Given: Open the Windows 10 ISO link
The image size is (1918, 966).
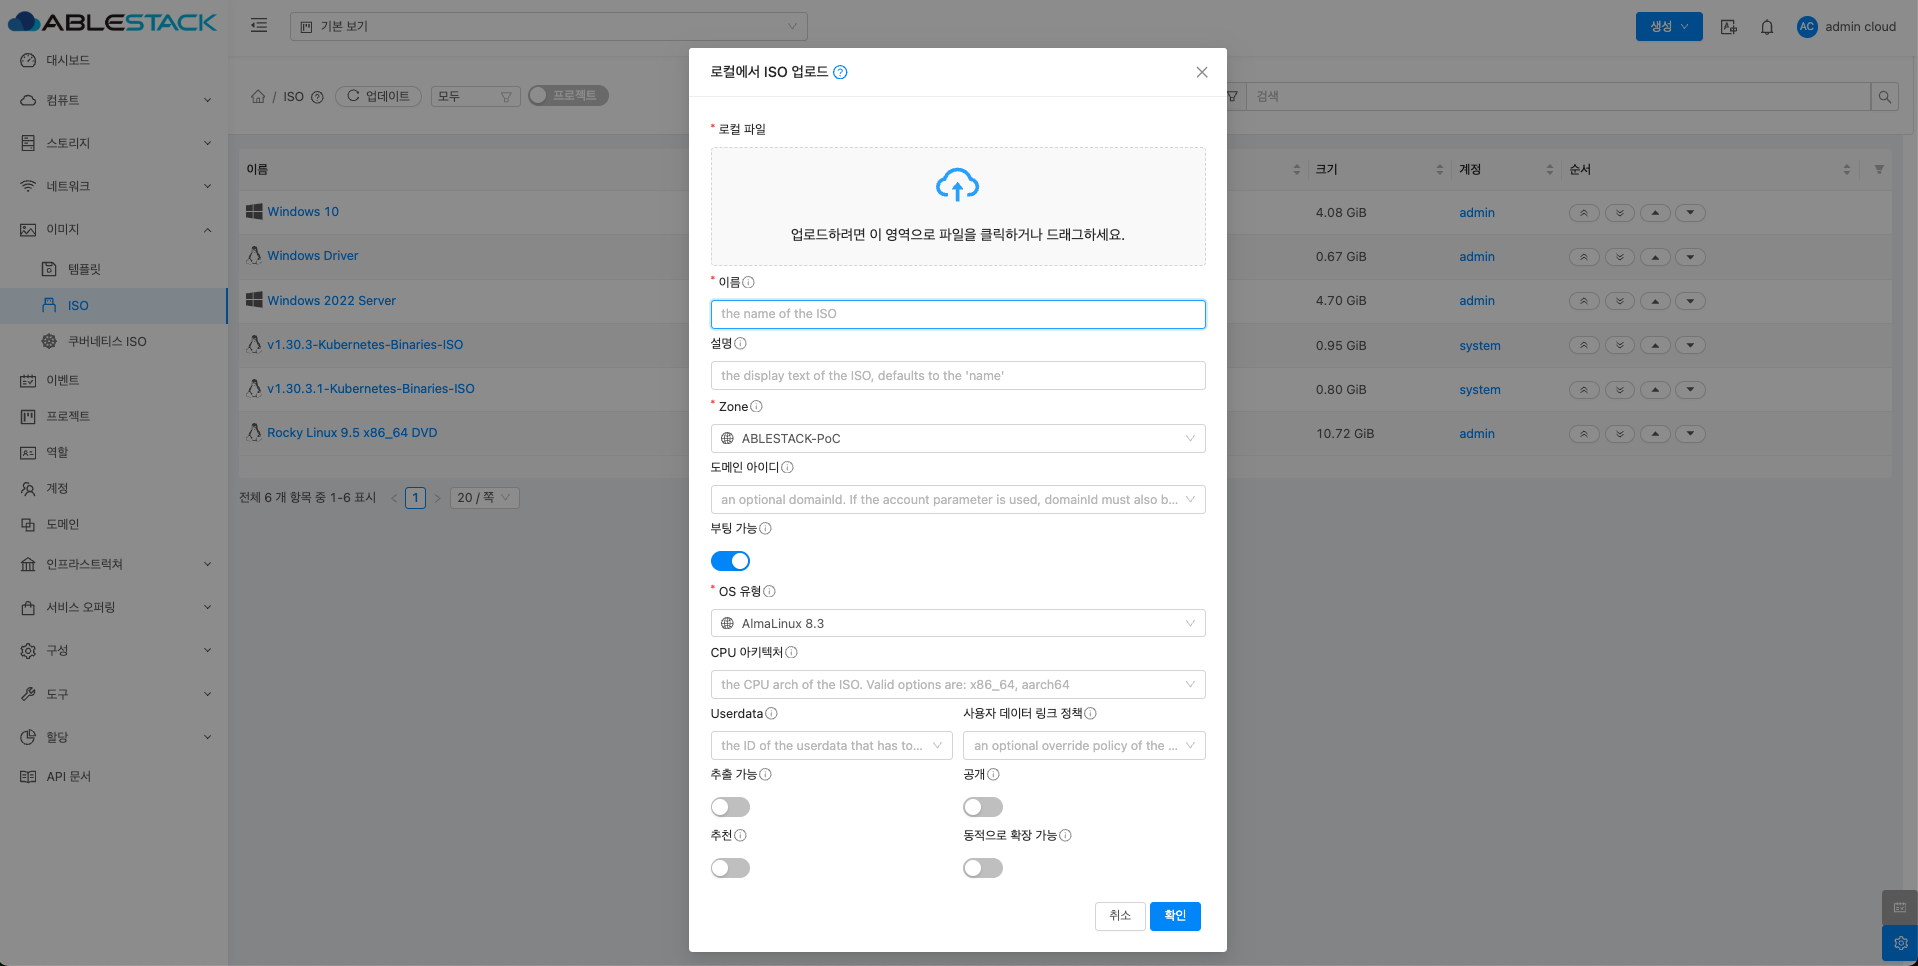Looking at the screenshot, I should pos(303,212).
